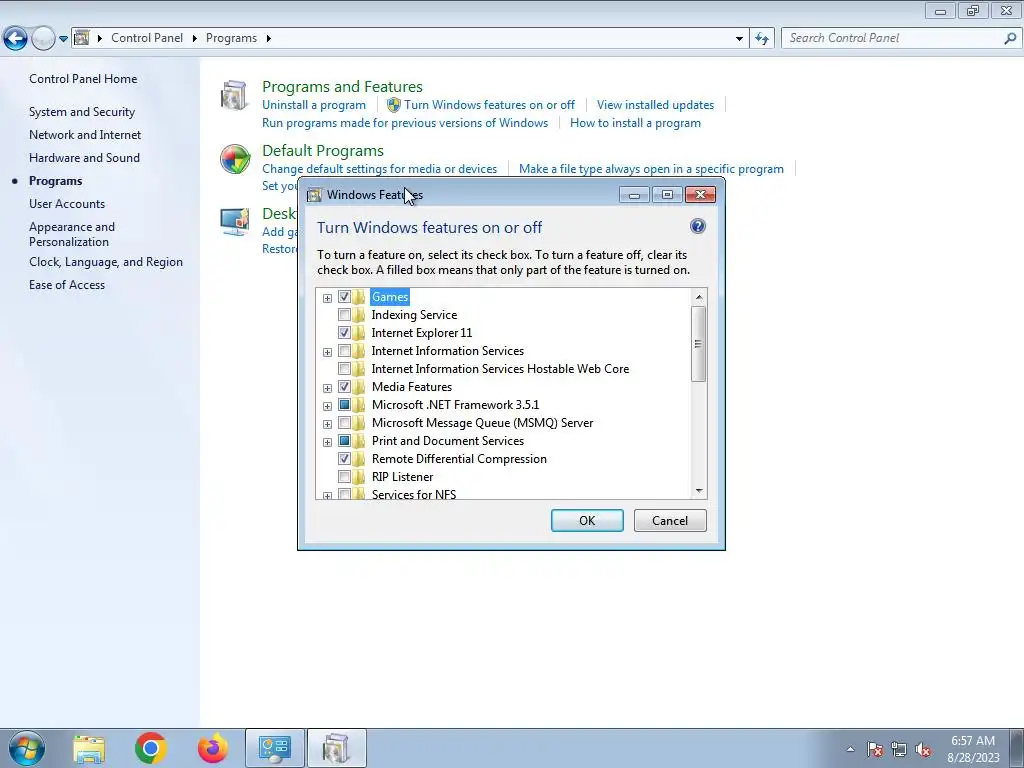Click the RIP Listener folder icon
This screenshot has height=768, width=1024.
(359, 477)
